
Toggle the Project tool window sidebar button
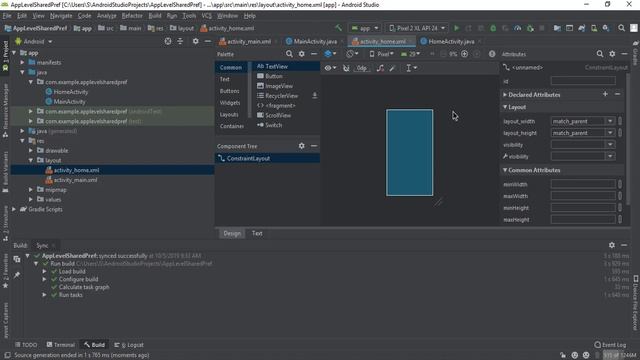(5, 55)
